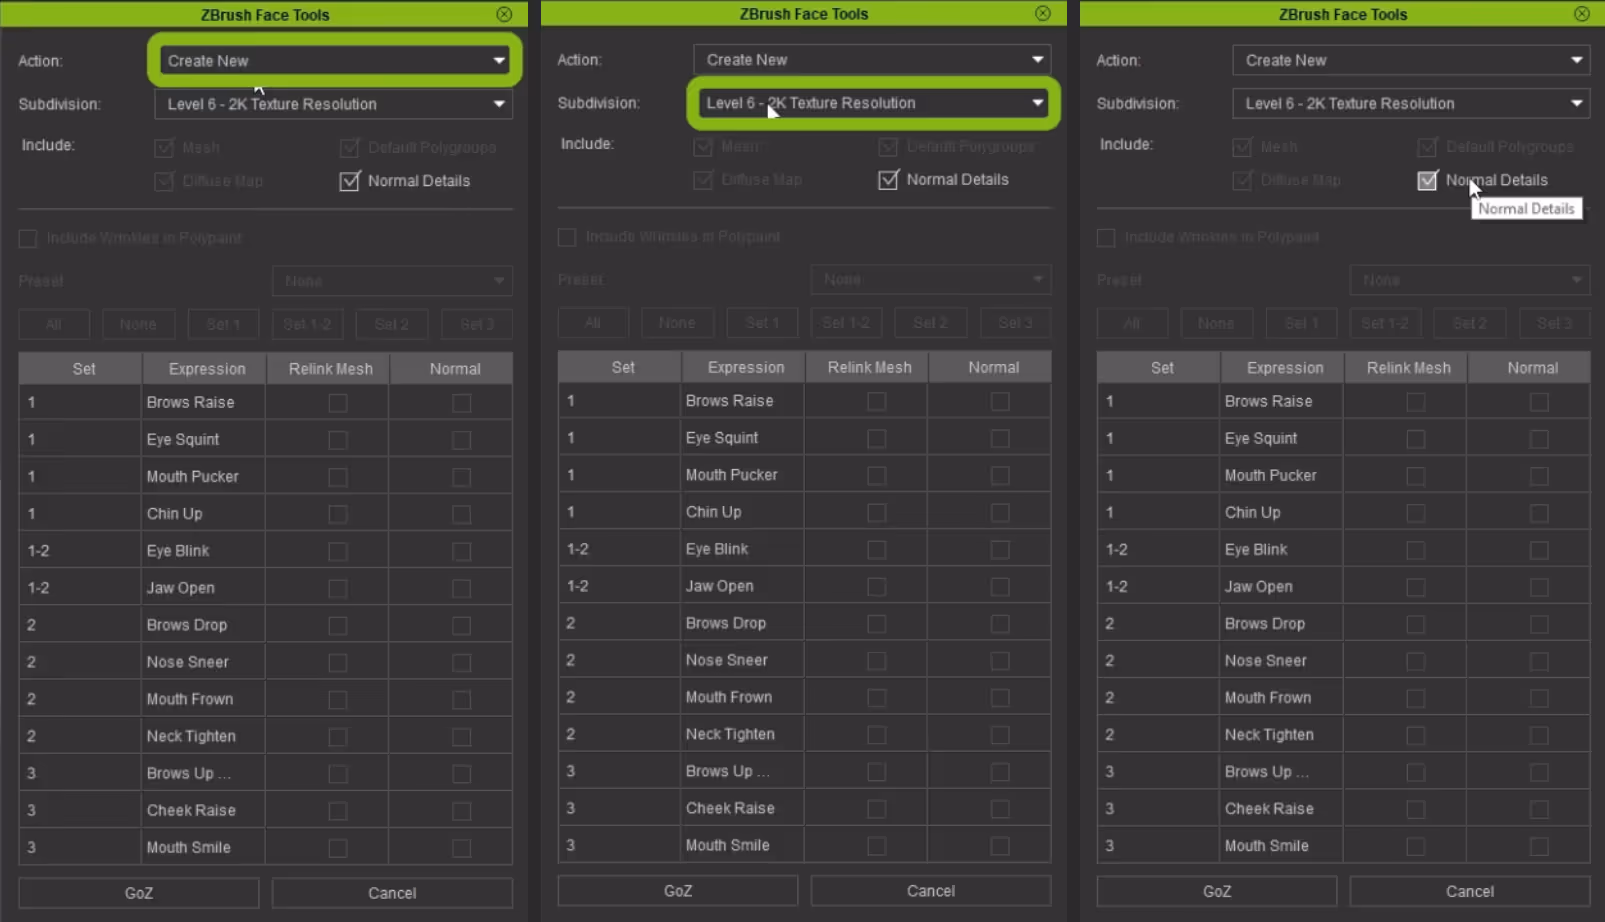Check Relink Mesh for Cheek Raise, right panel
This screenshot has width=1605, height=922.
click(1416, 809)
